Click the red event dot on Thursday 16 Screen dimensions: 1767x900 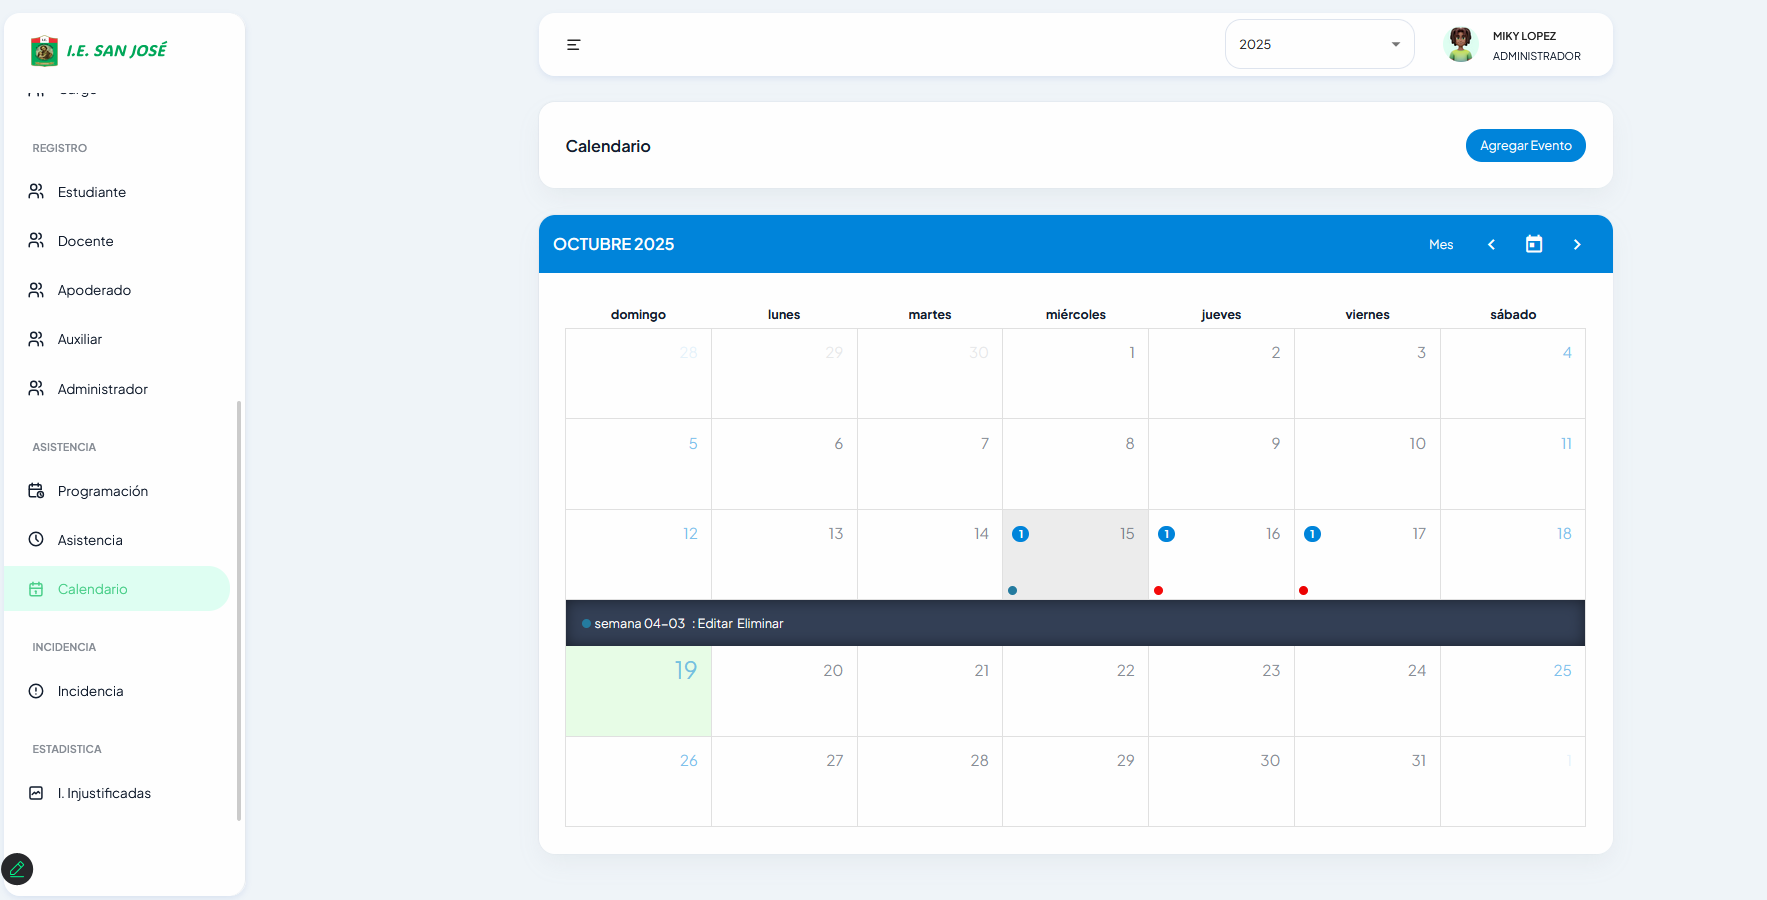tap(1158, 591)
